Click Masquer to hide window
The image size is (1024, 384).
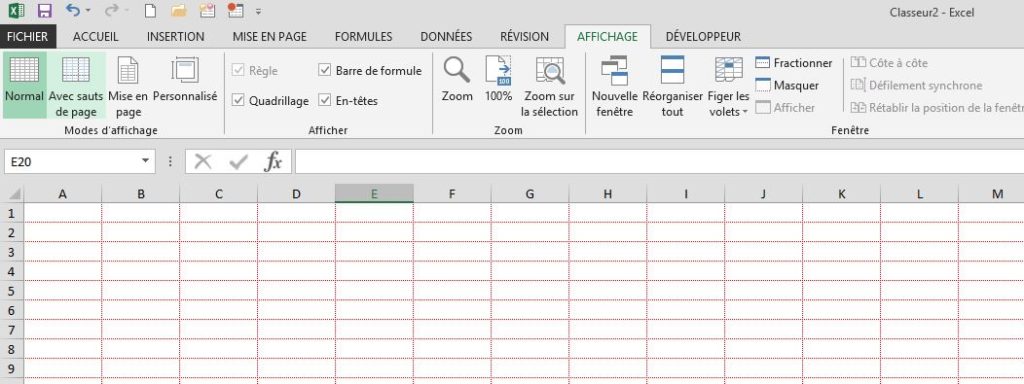click(787, 86)
